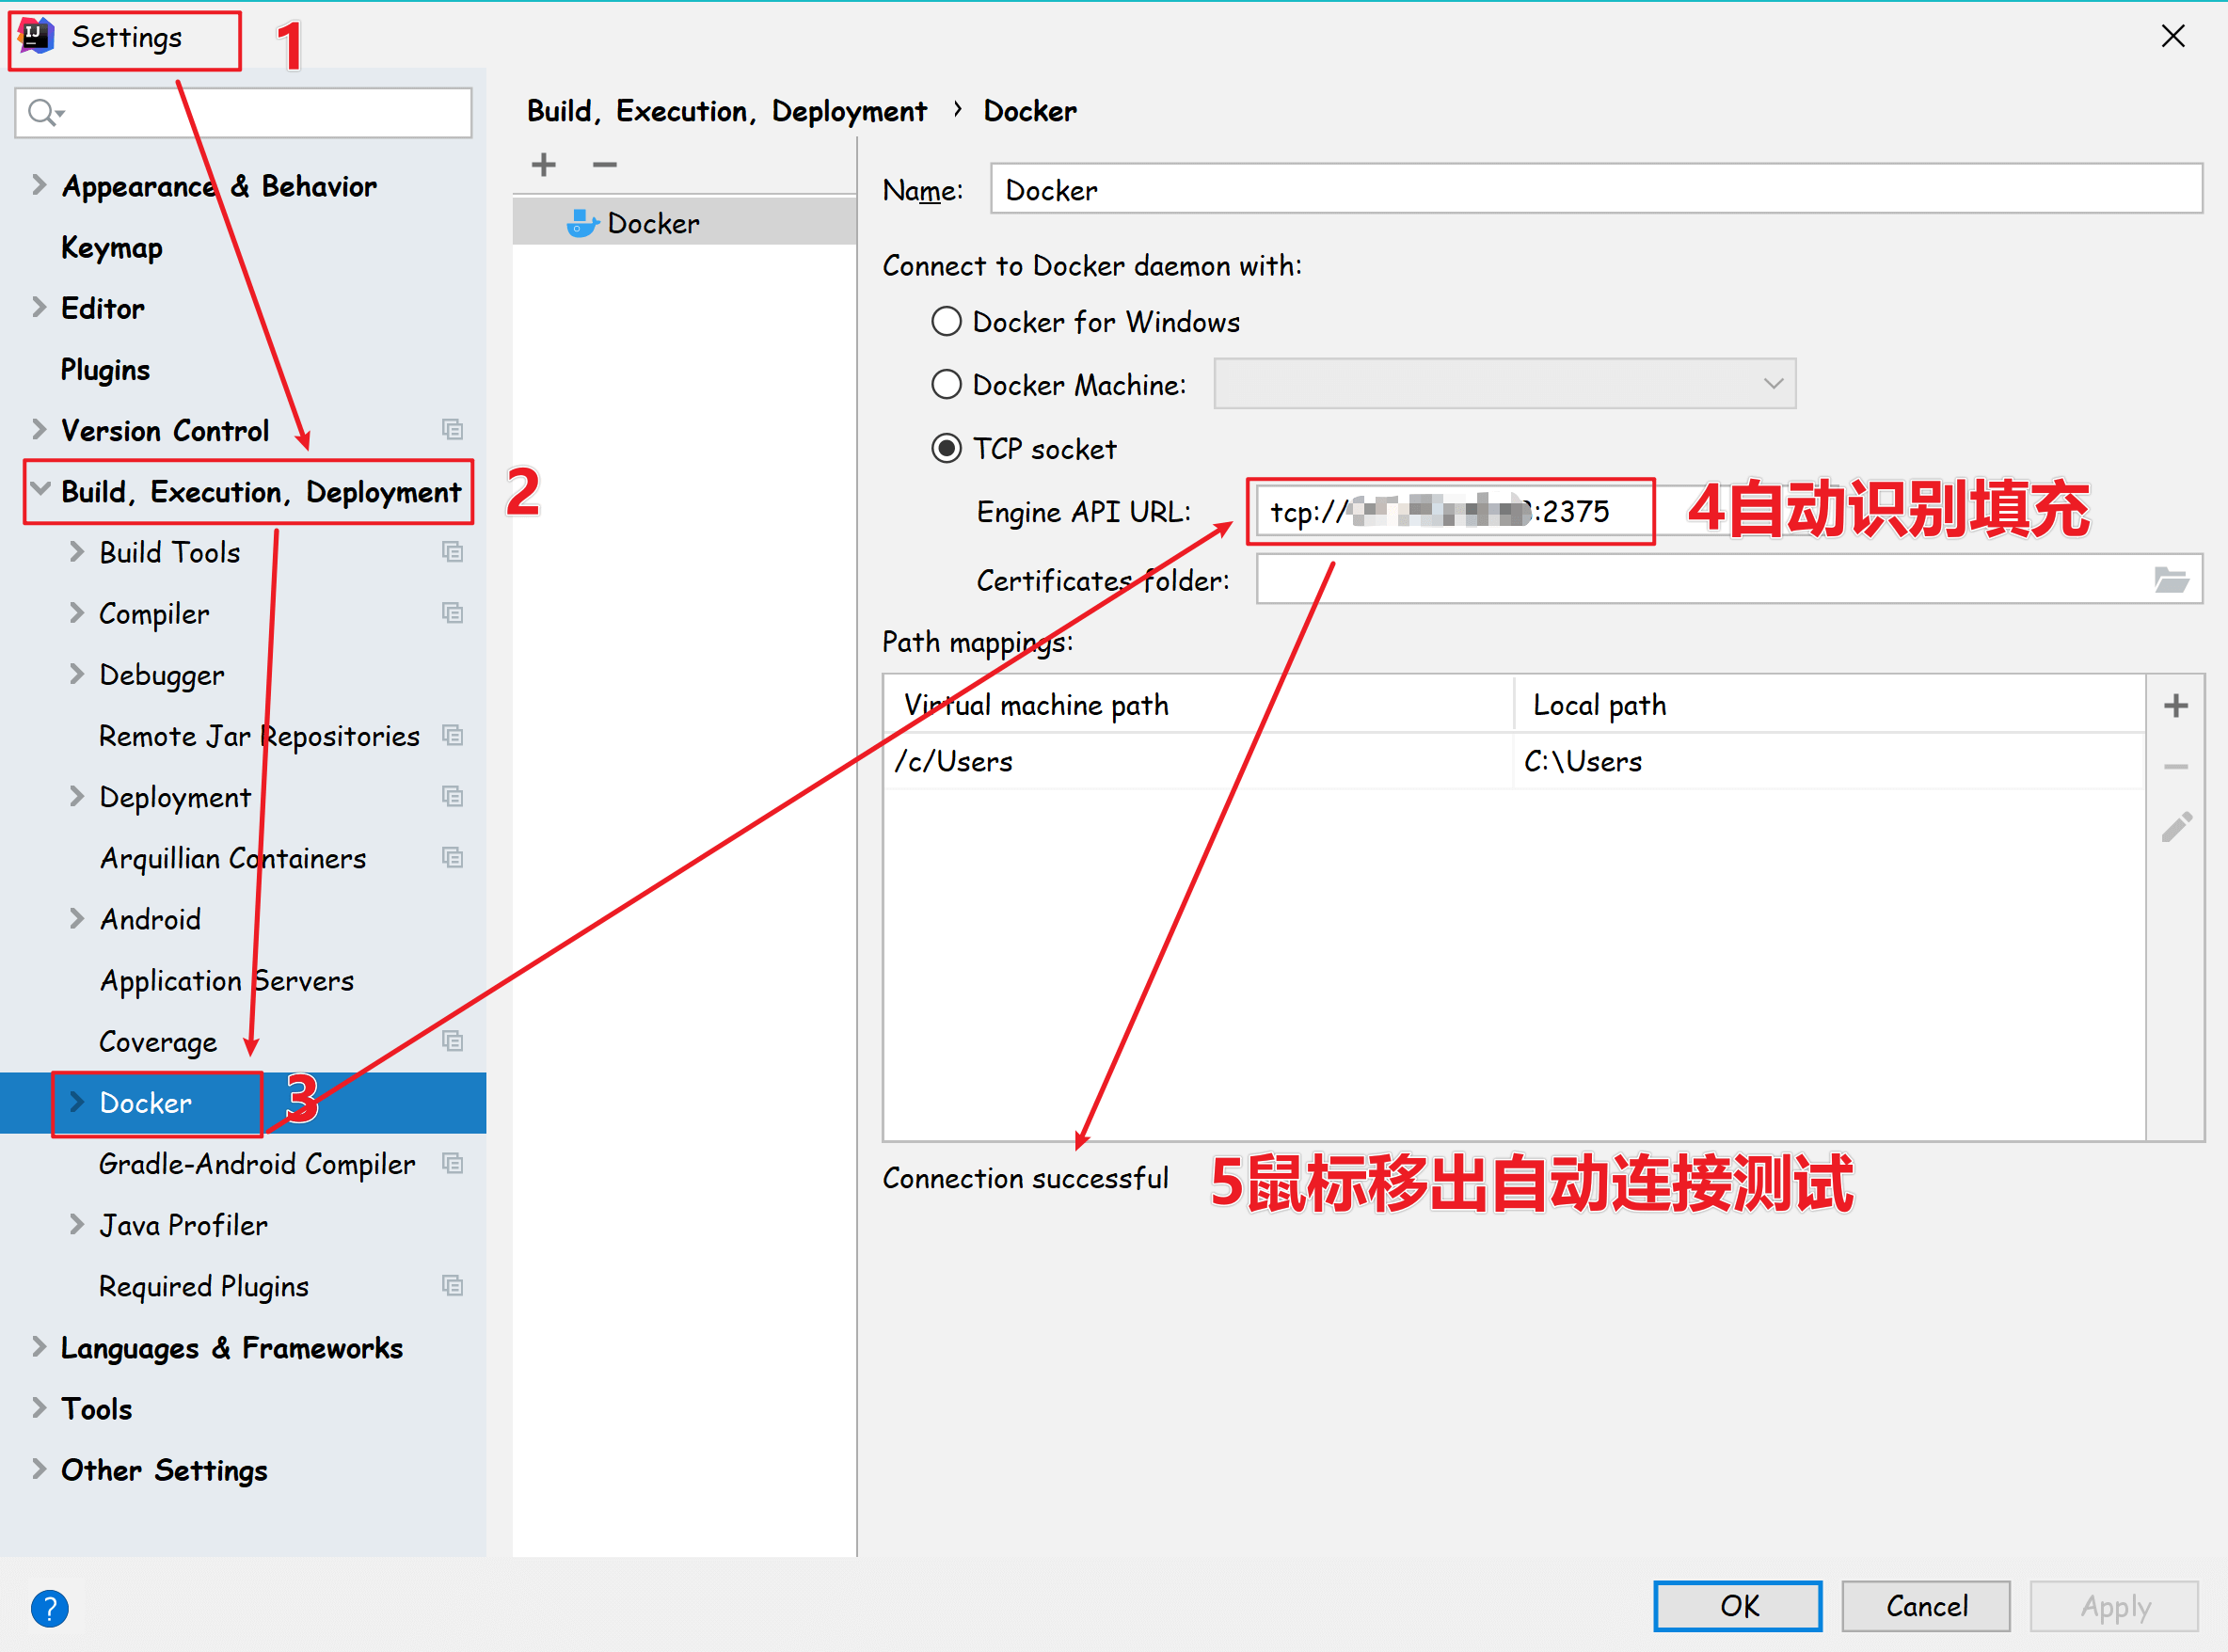Click the search magnifier icon in settings
Screen dimensions: 2228x1652
coord(43,112)
